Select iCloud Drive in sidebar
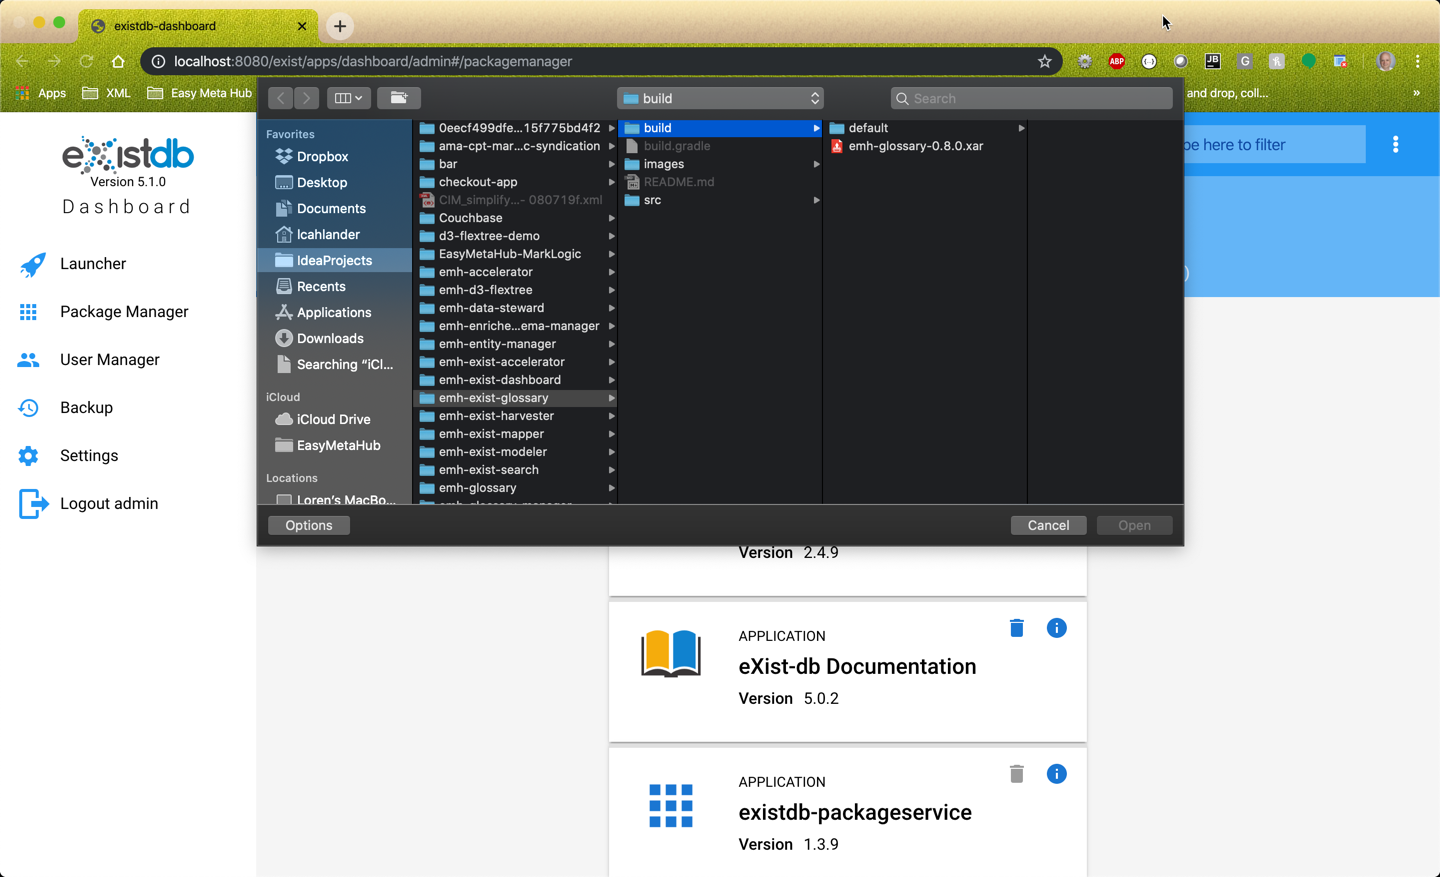1440x877 pixels. pyautogui.click(x=334, y=420)
